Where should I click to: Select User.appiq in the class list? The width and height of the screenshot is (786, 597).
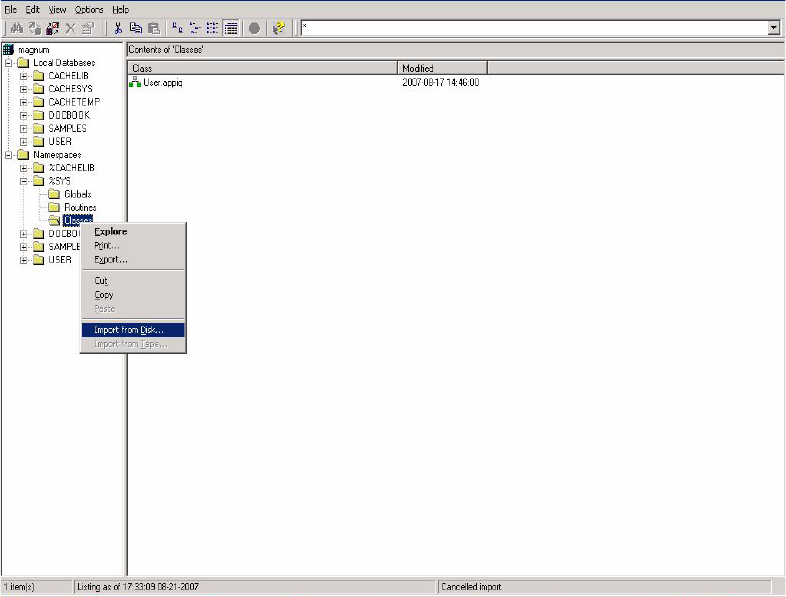pyautogui.click(x=162, y=82)
